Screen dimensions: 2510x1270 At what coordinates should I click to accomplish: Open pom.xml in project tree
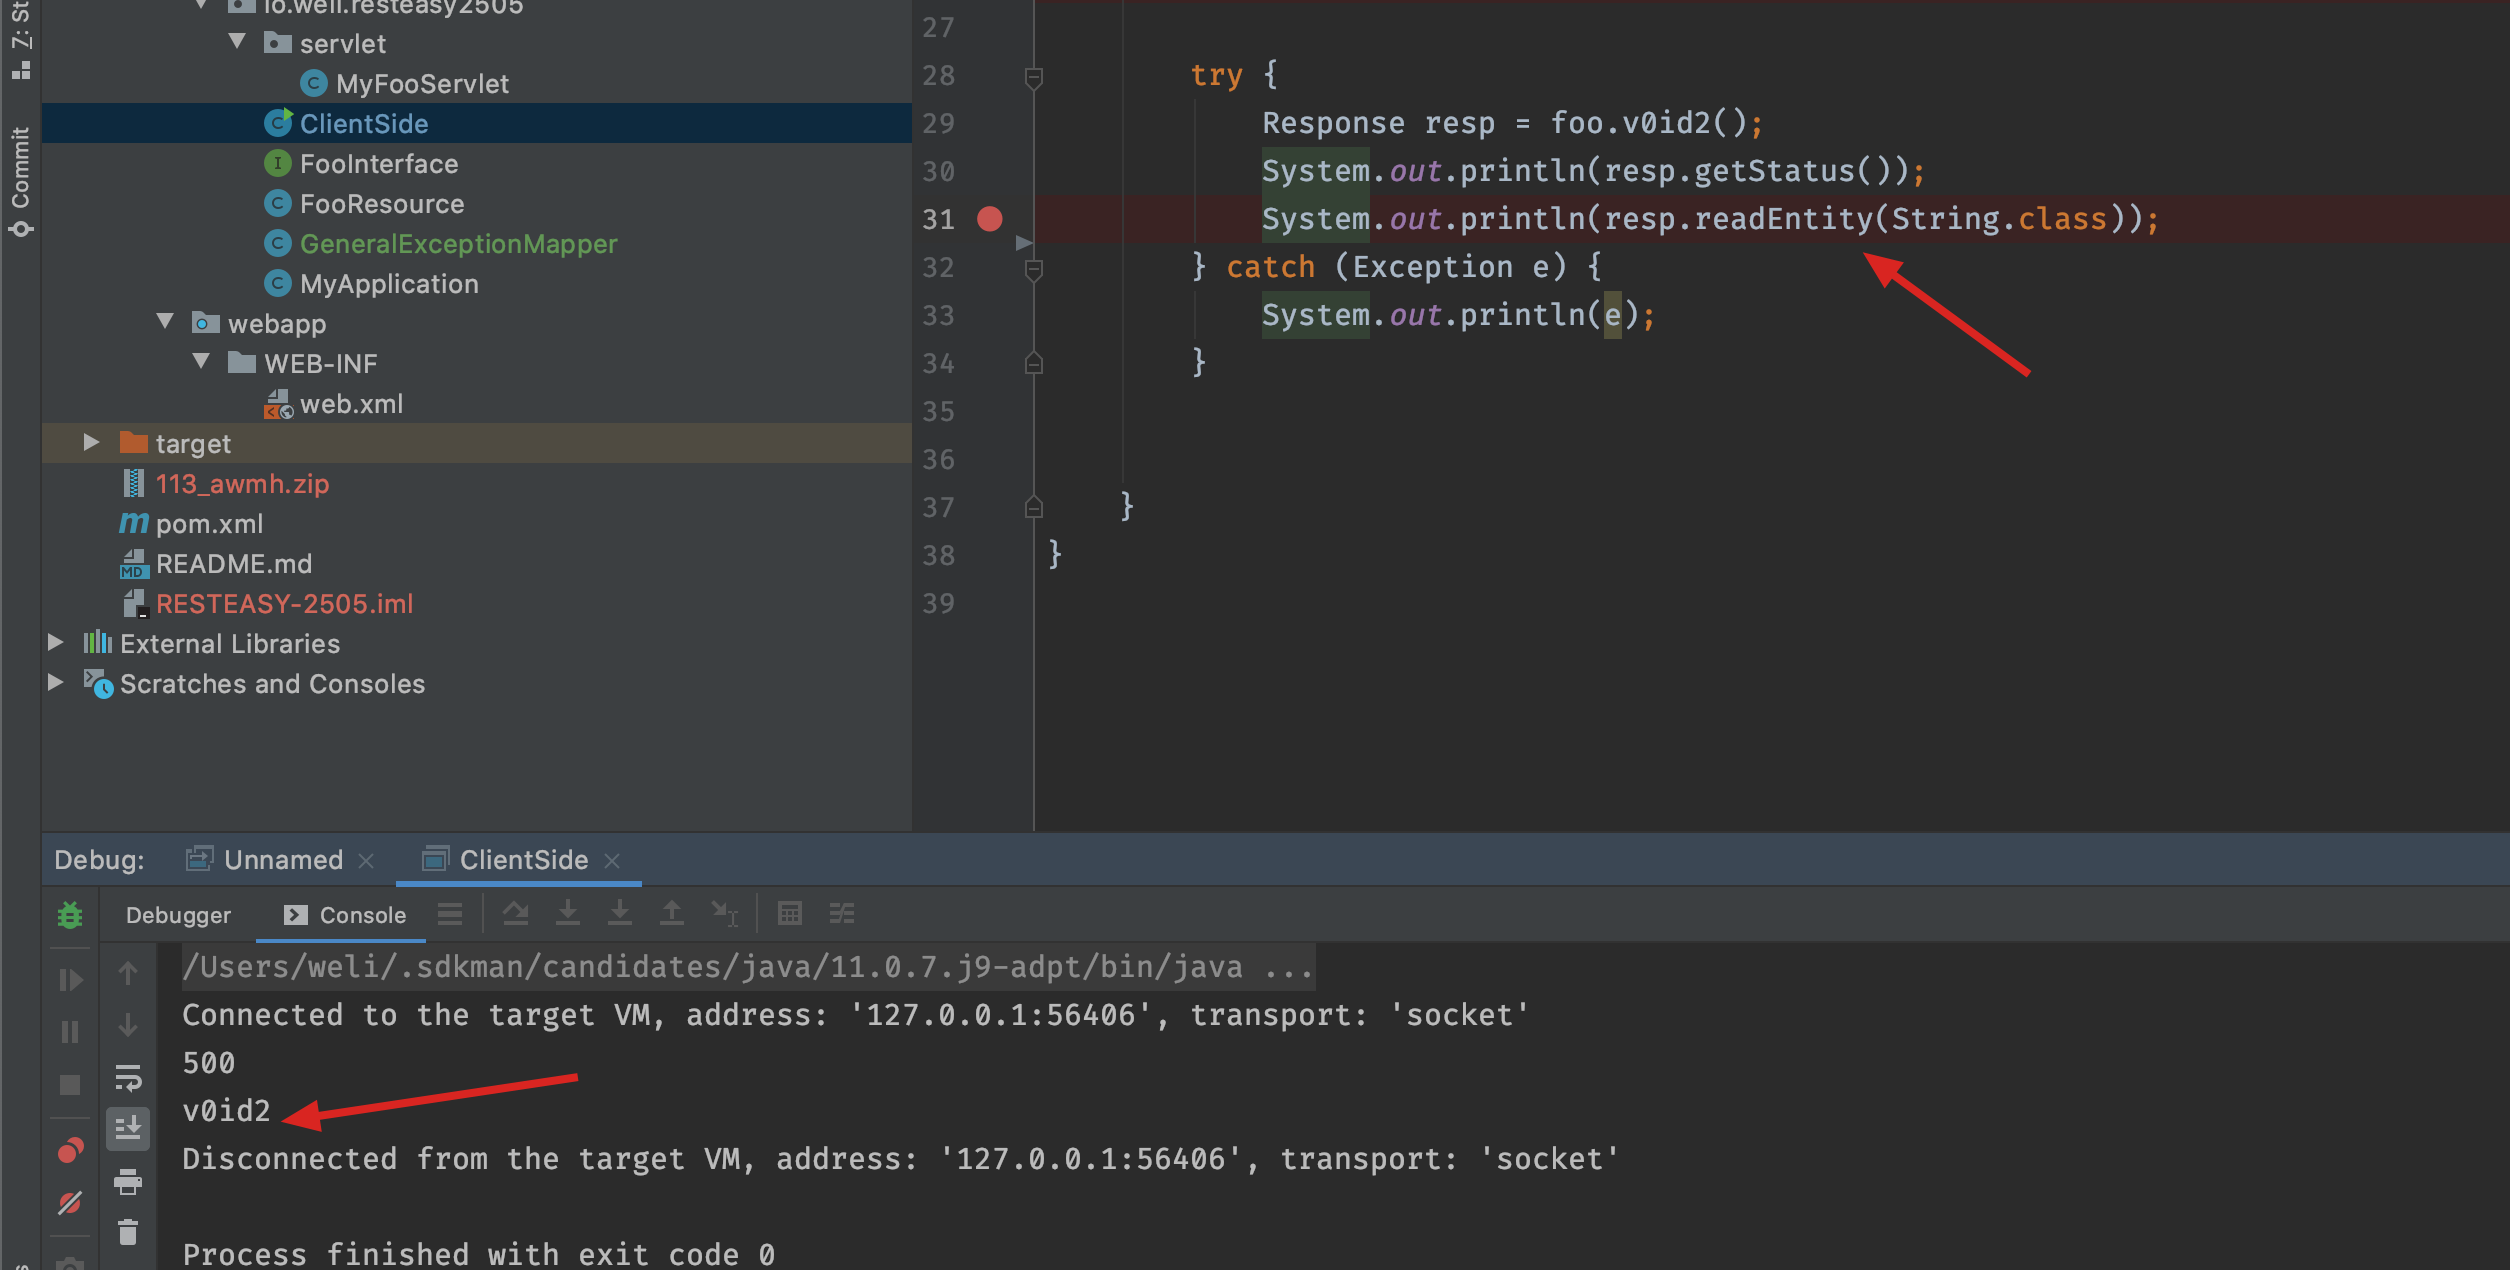209,524
